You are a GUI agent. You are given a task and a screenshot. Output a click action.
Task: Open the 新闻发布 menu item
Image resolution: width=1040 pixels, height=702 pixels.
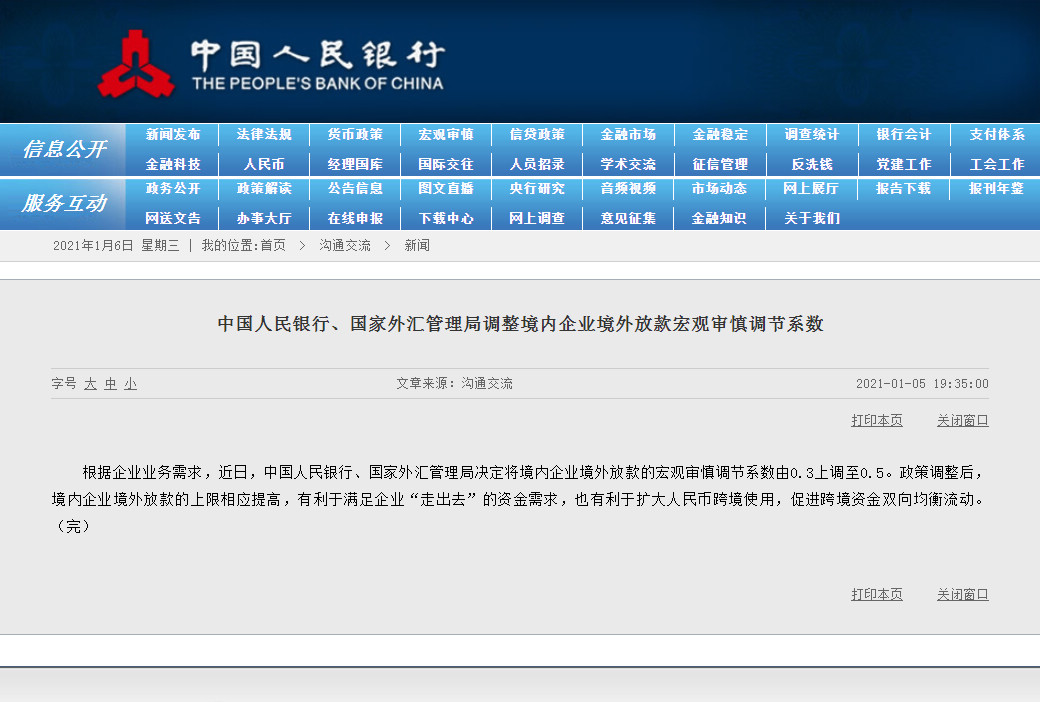click(x=173, y=135)
